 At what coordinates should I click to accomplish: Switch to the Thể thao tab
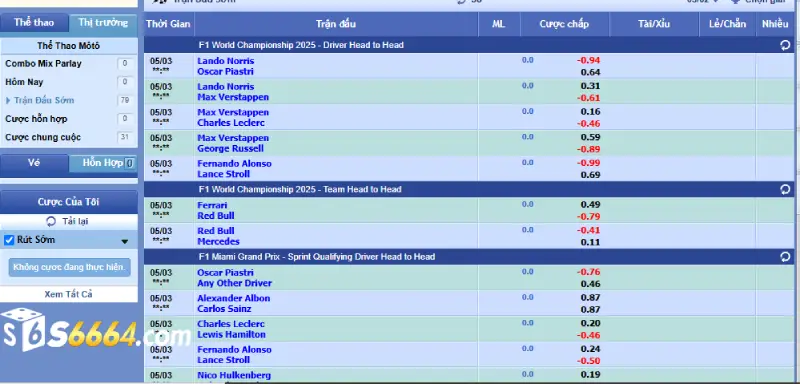[34, 22]
